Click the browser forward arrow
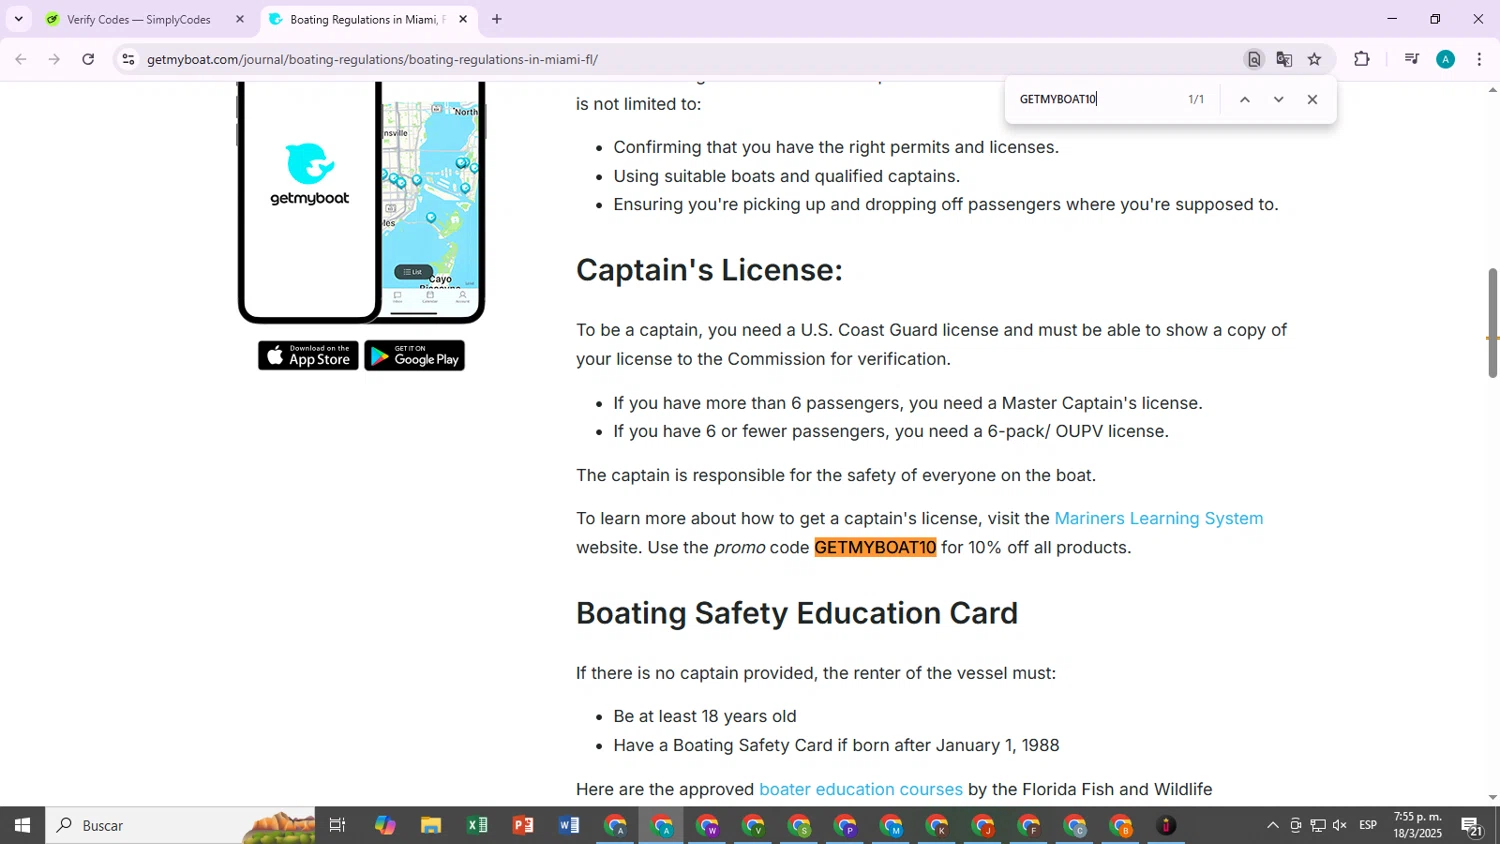Viewport: 1500px width, 844px height. point(55,59)
